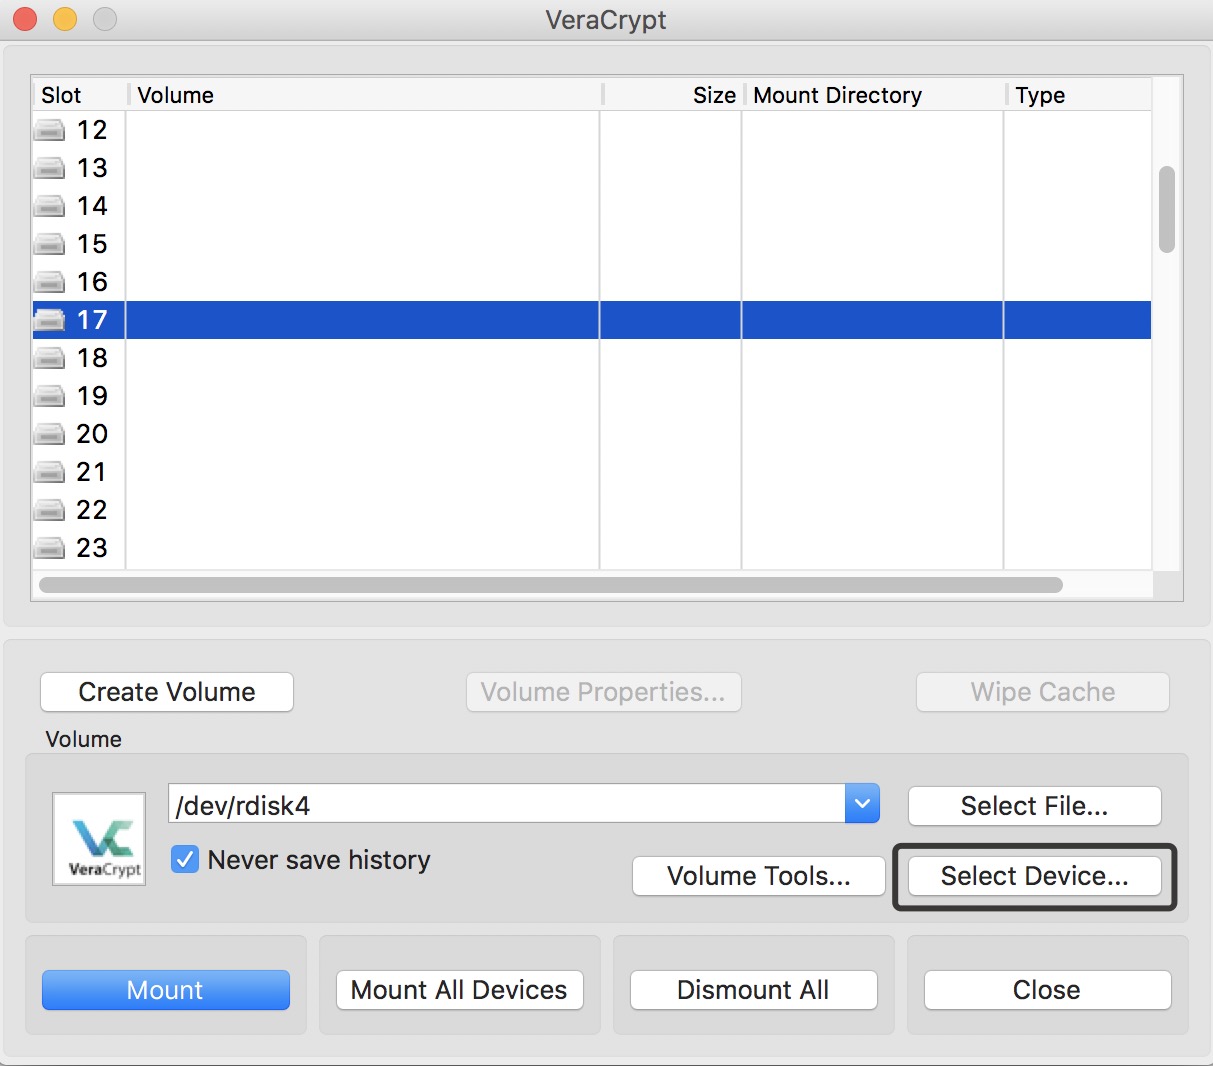1213x1066 pixels.
Task: Select slot number 13 row text
Action: [92, 168]
